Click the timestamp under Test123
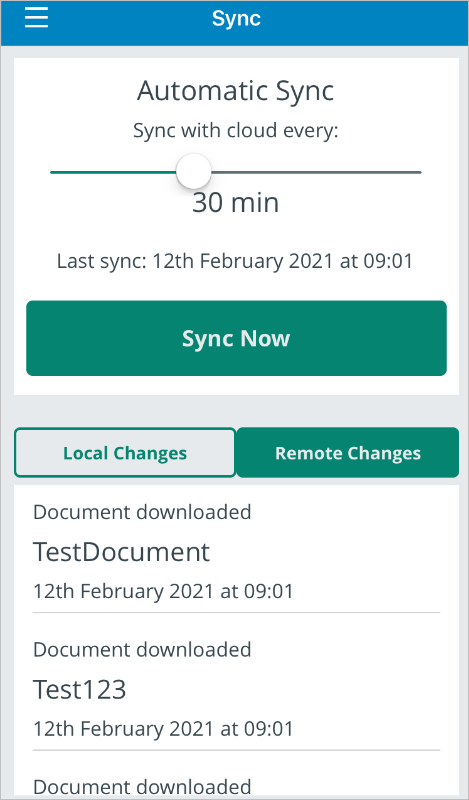 point(163,729)
